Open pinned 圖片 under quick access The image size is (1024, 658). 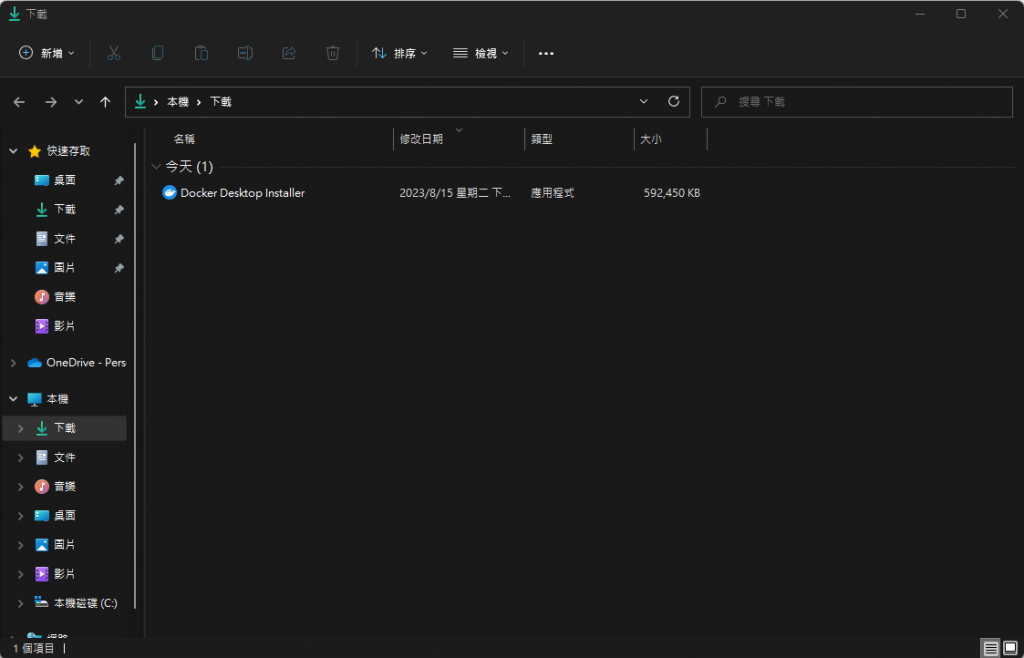click(x=65, y=268)
